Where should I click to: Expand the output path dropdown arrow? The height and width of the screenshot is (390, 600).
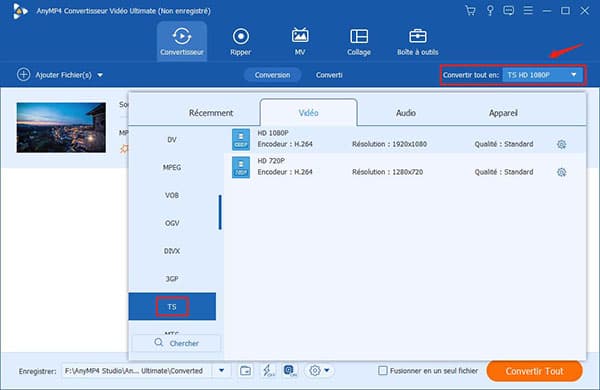click(222, 370)
